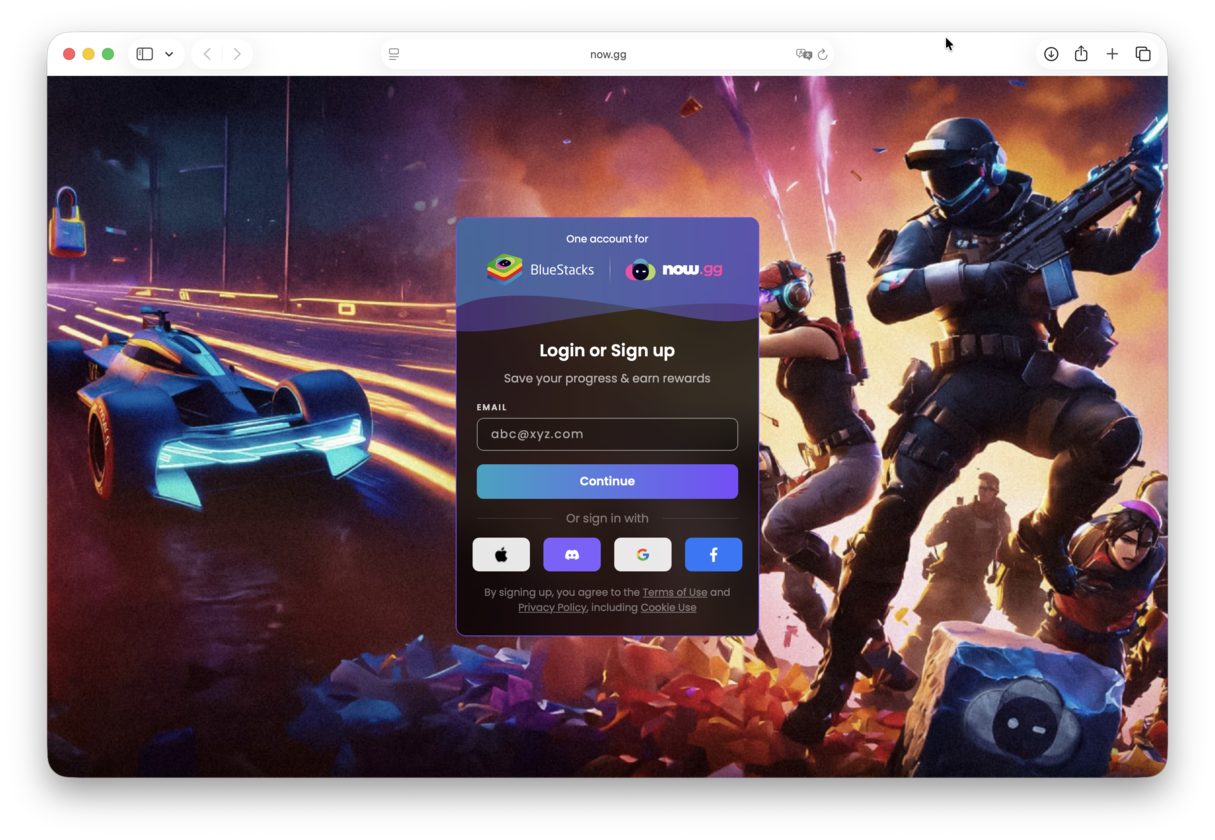
Task: Open the Privacy Policy link
Action: 552,607
